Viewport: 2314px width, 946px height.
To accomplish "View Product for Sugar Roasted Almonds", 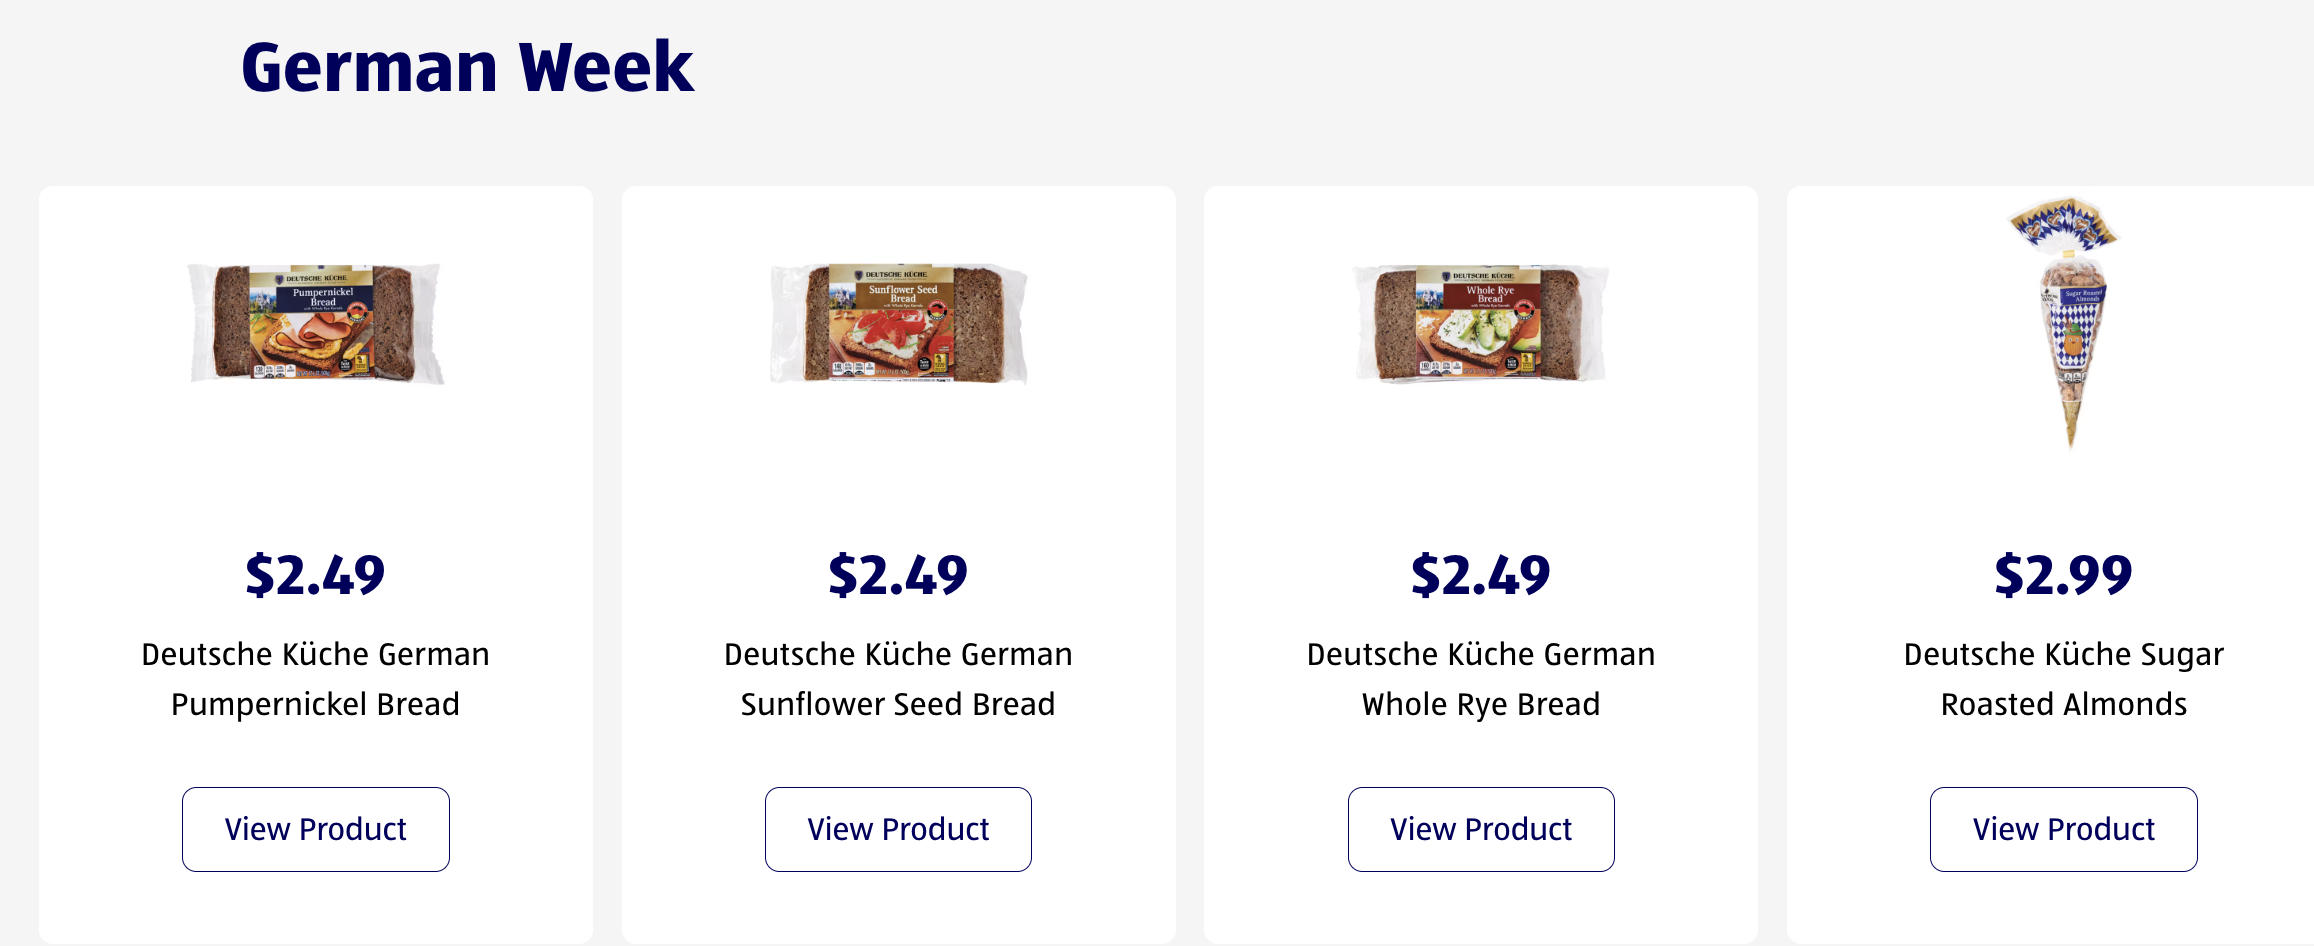I will tap(2063, 829).
